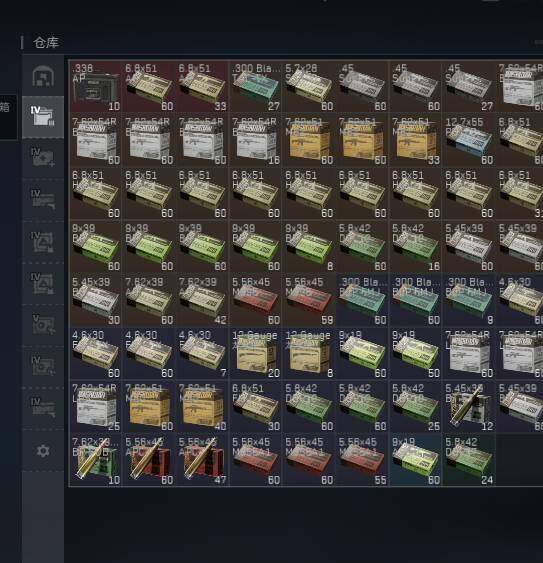Click the 7.62x39 ammo stack of 42
Image resolution: width=543 pixels, height=563 pixels.
click(203, 300)
